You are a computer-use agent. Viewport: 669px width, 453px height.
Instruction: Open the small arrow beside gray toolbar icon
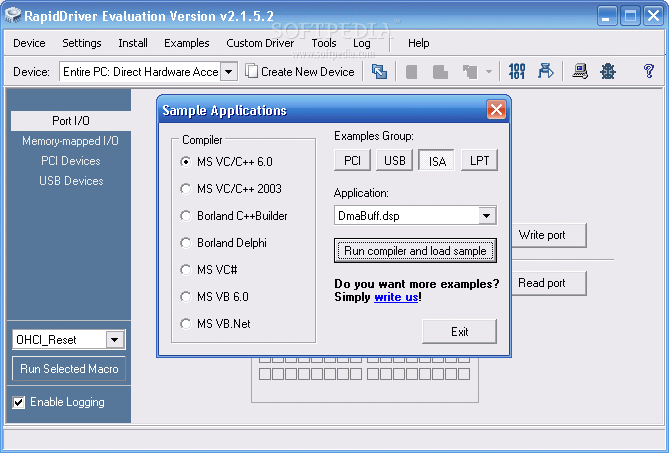tap(489, 72)
